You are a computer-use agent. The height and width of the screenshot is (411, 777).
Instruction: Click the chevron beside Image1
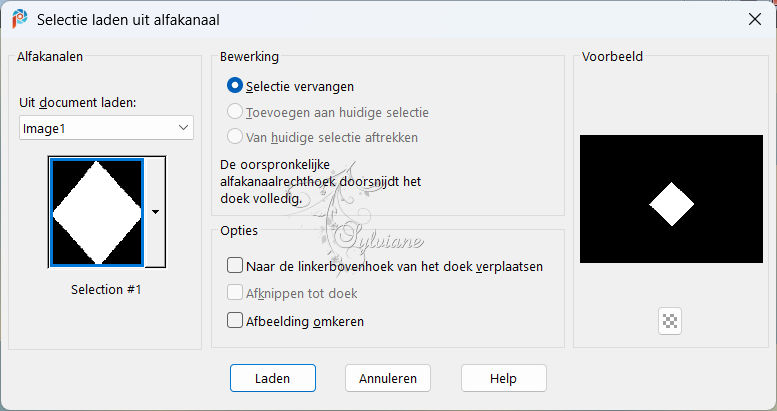183,128
